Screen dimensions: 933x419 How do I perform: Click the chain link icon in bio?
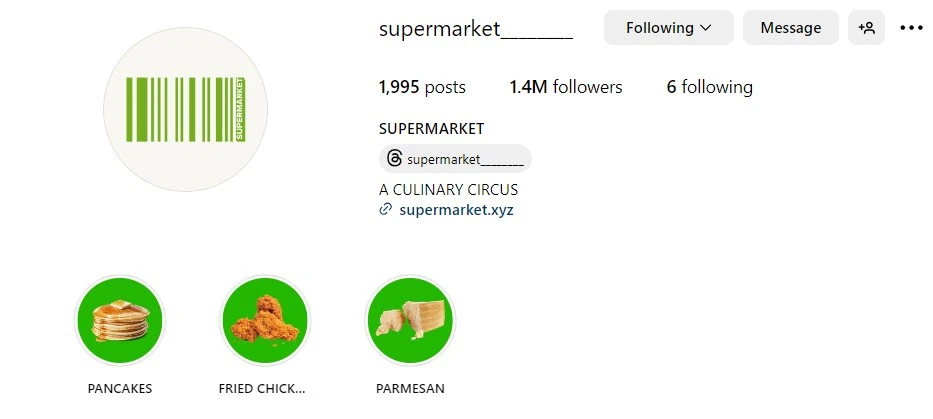tap(385, 210)
